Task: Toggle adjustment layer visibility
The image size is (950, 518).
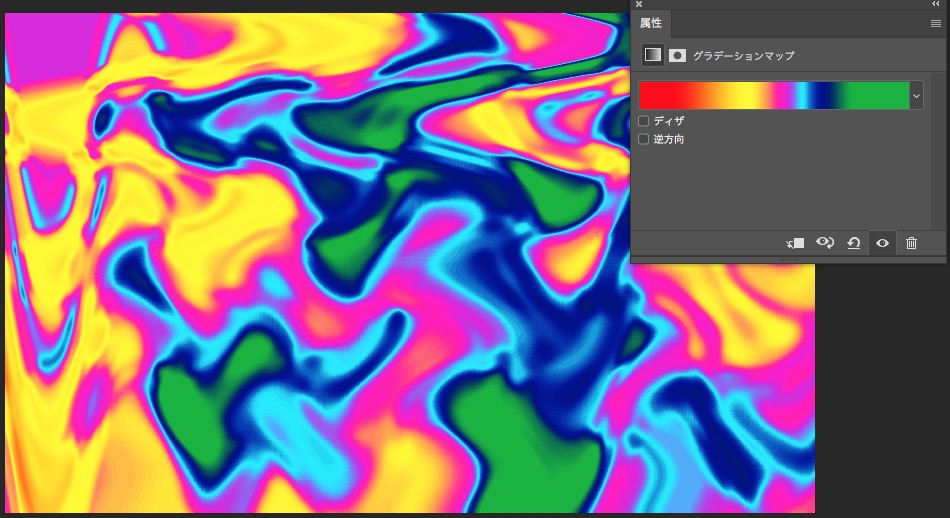Action: (x=882, y=243)
